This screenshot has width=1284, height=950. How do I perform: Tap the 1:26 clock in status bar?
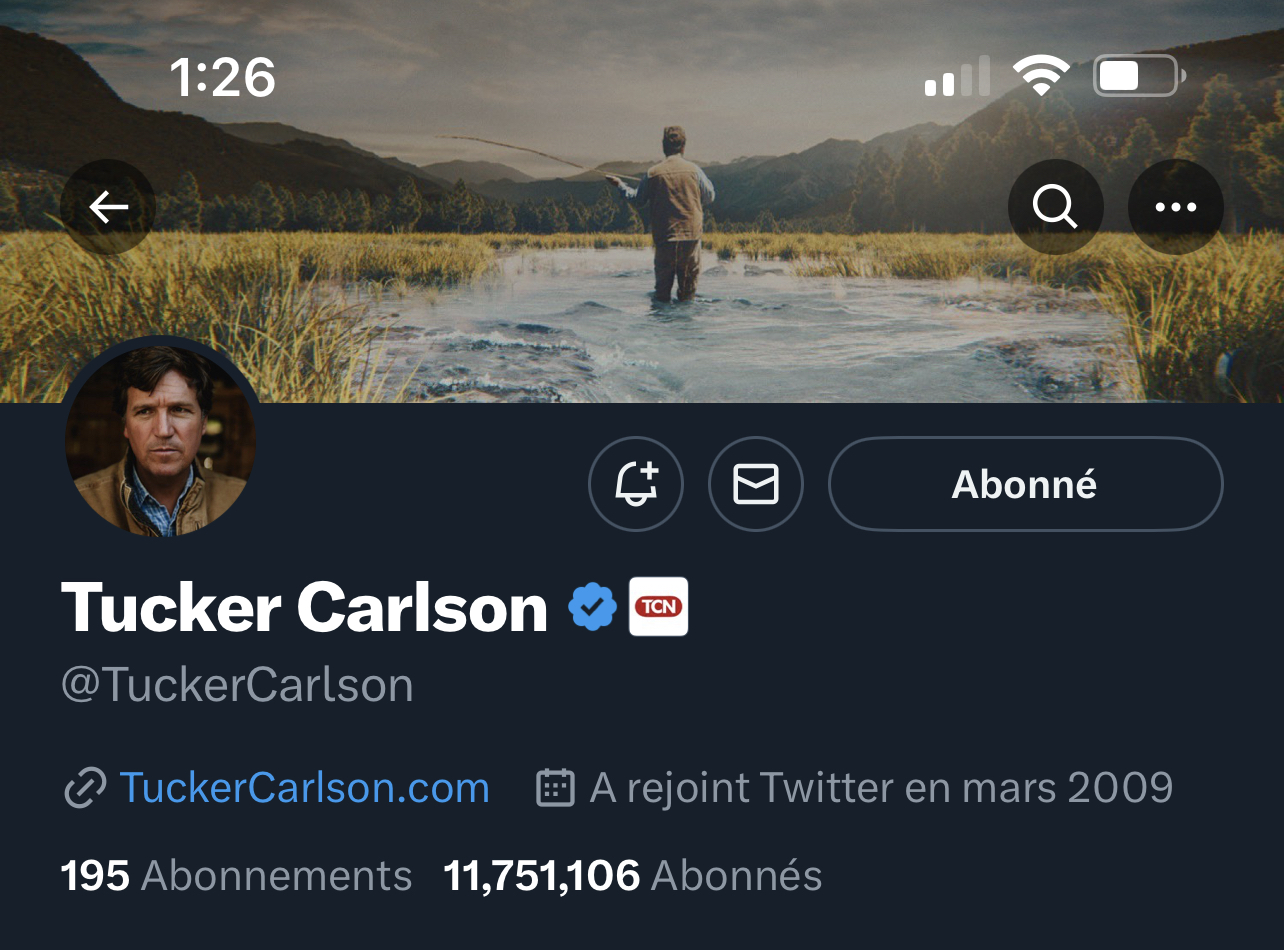click(222, 77)
